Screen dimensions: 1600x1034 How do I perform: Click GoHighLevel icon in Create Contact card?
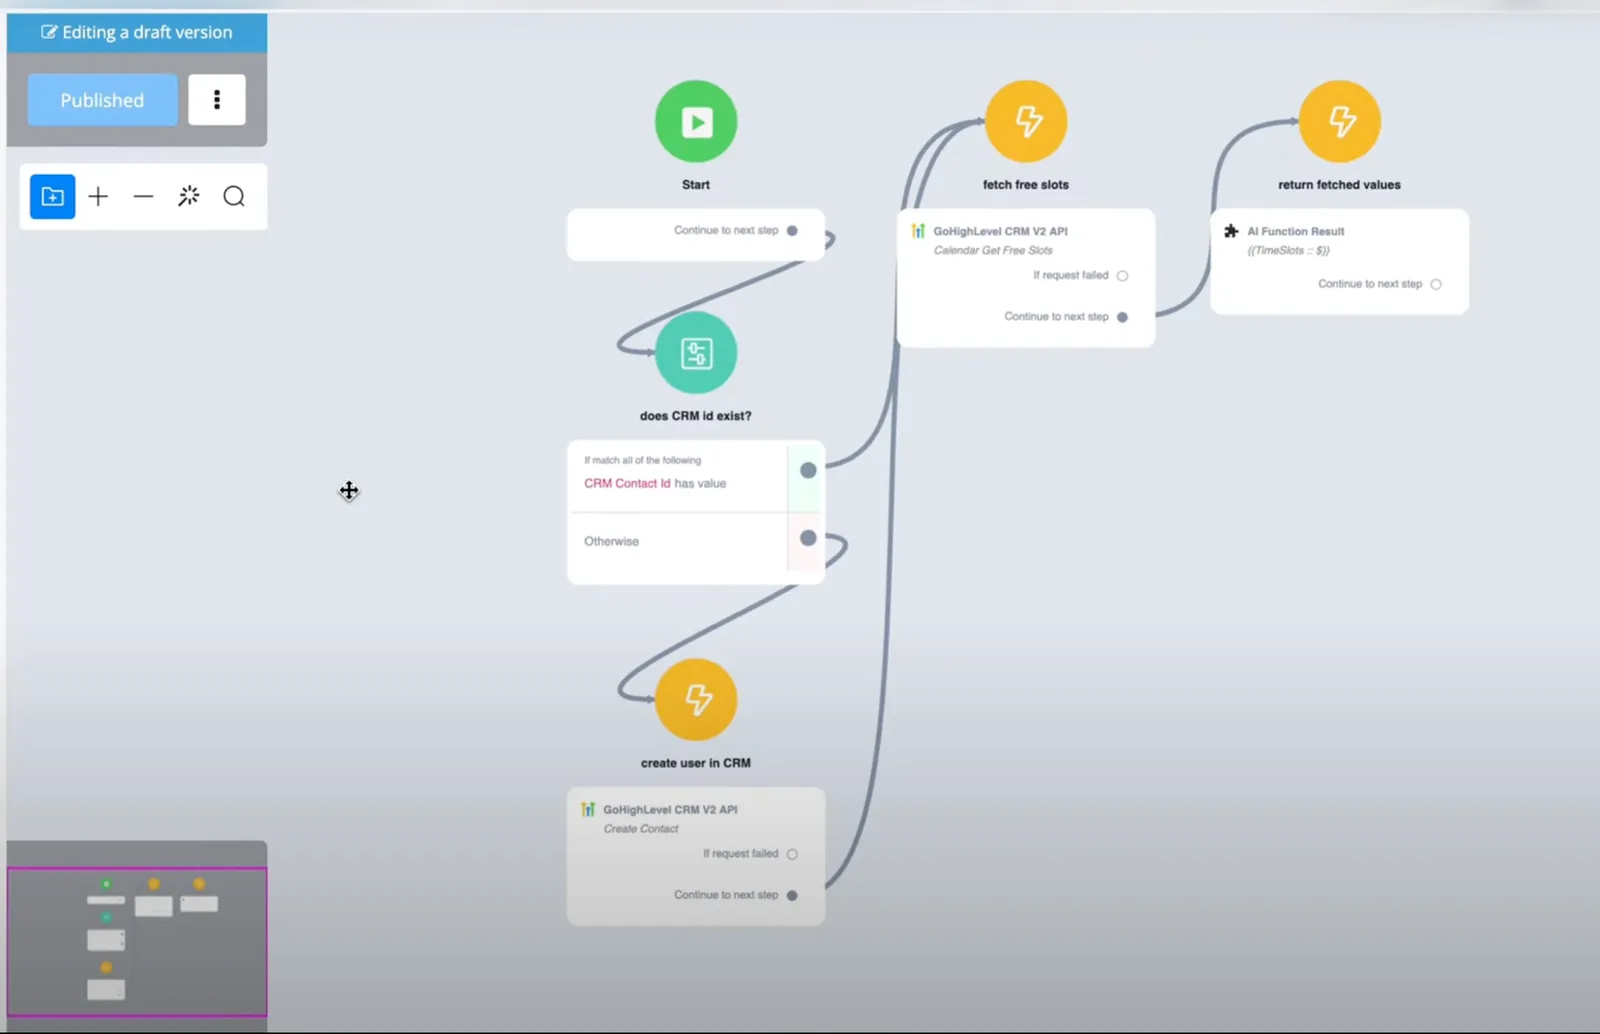[x=588, y=809]
